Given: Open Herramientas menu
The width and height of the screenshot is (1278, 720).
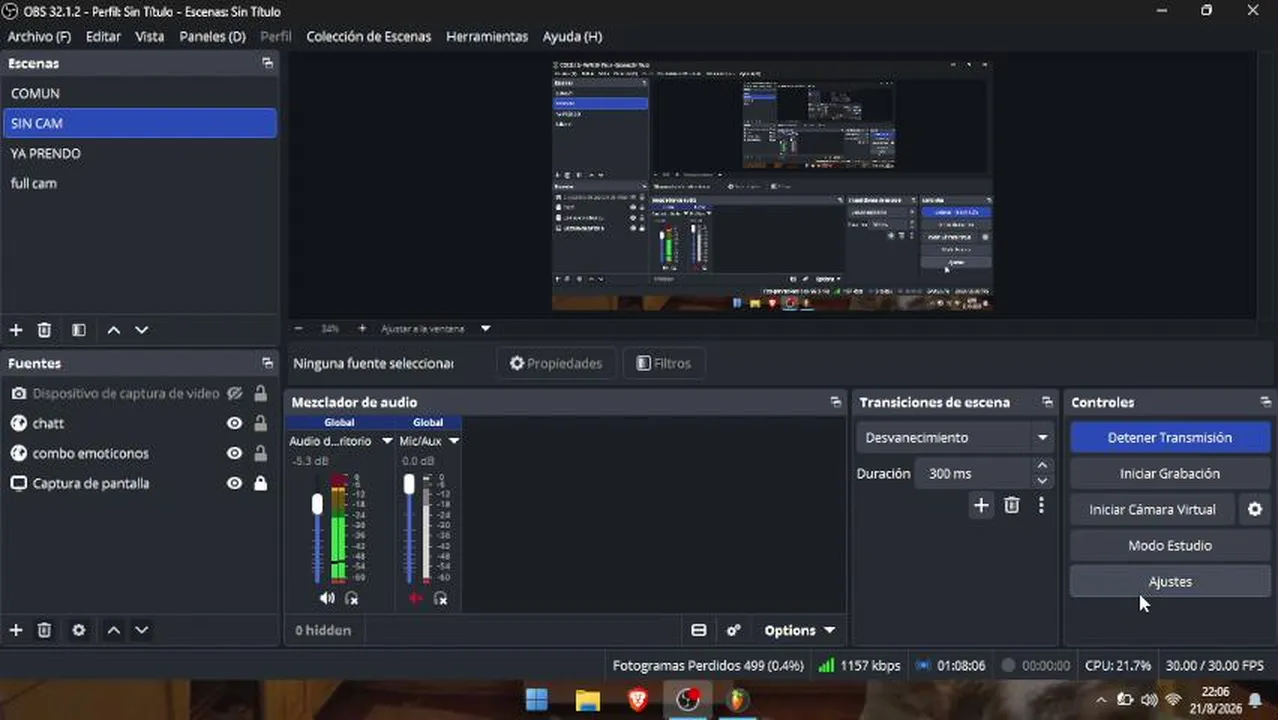Looking at the screenshot, I should (x=487, y=36).
